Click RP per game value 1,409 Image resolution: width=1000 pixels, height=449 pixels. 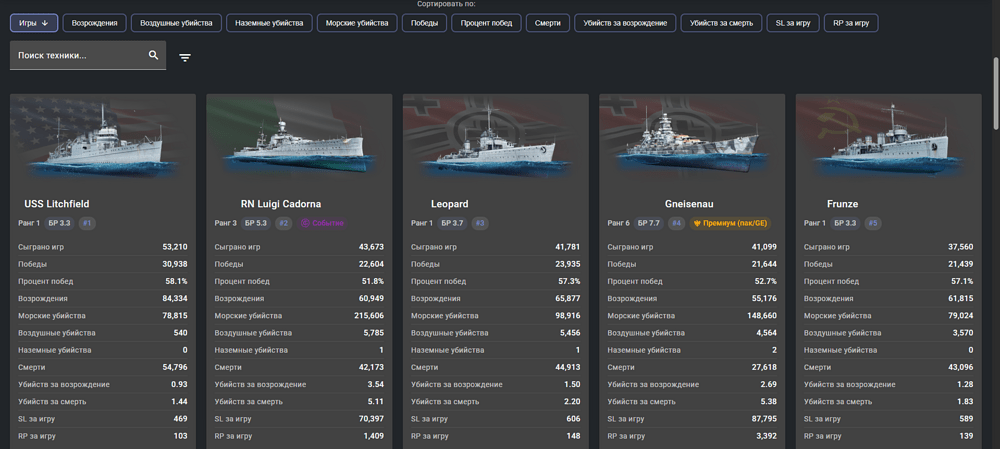click(374, 436)
